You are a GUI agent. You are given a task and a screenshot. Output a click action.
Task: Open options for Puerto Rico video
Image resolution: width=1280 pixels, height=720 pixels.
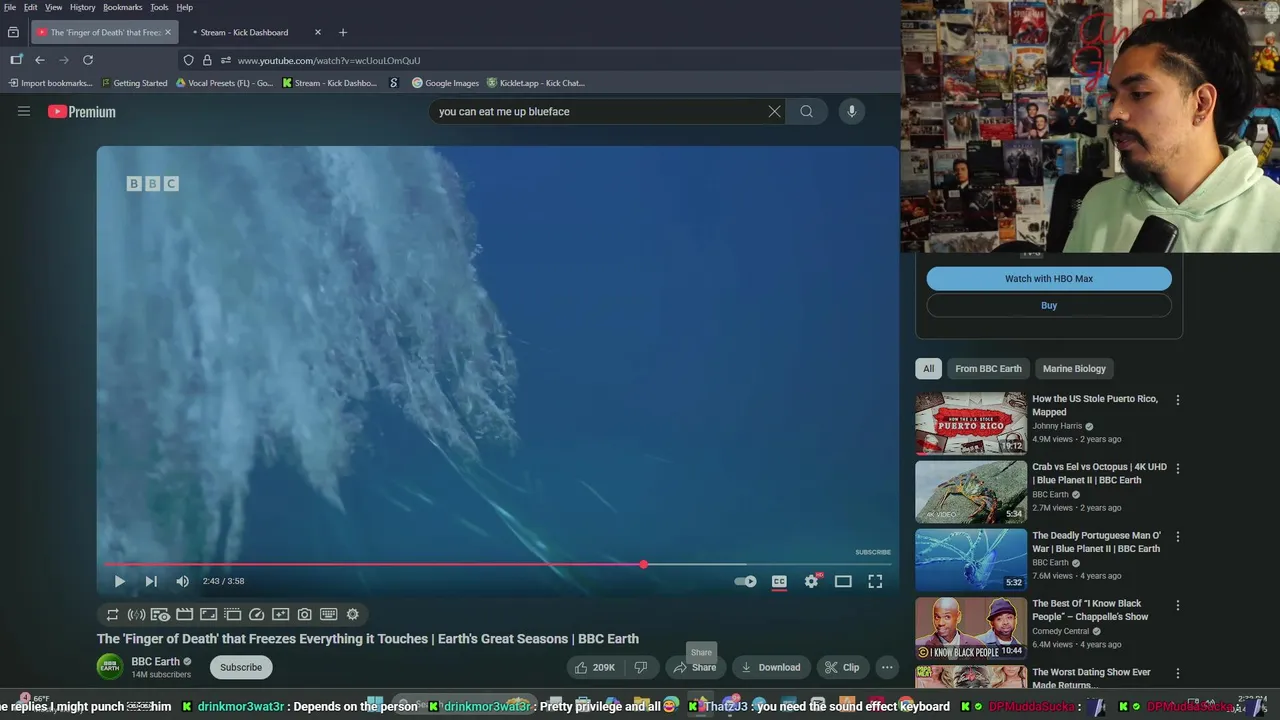tap(1177, 400)
